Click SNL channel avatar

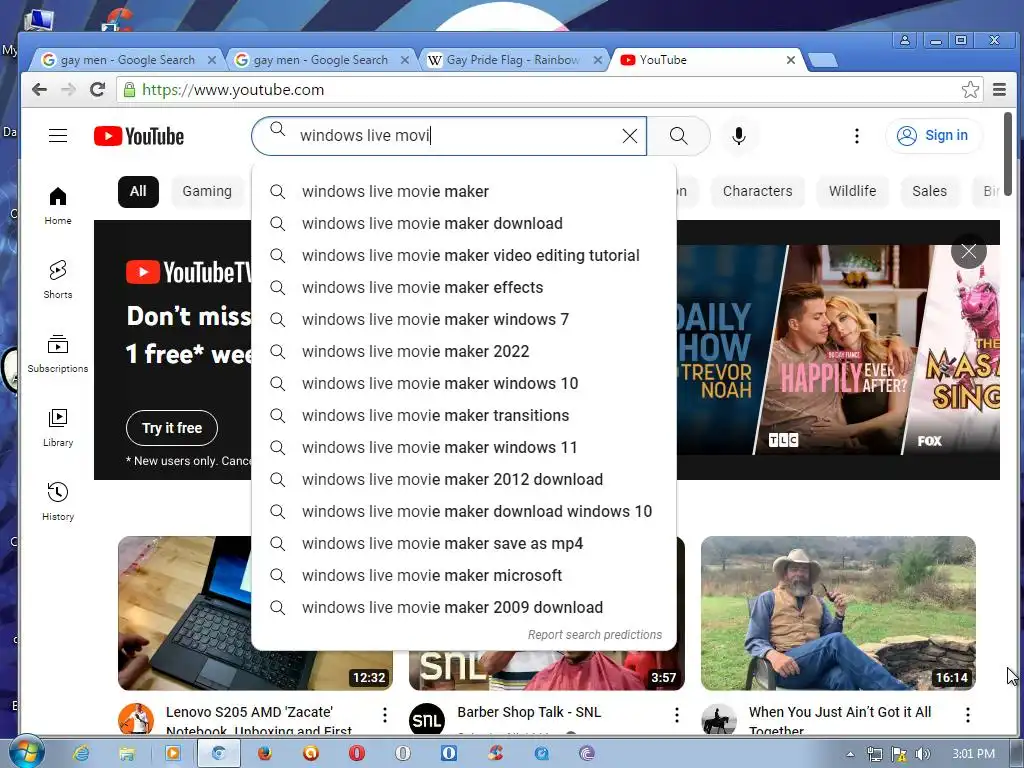tap(427, 720)
